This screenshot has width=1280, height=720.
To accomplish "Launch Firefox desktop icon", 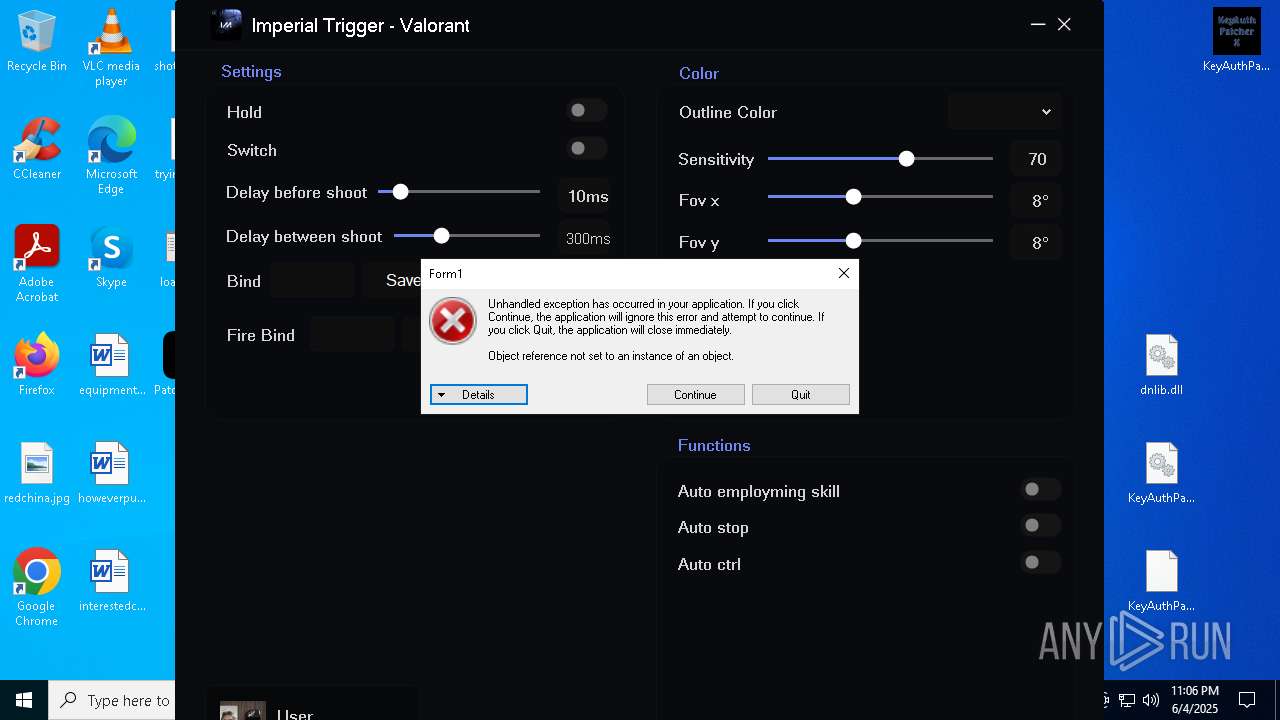I will [37, 365].
